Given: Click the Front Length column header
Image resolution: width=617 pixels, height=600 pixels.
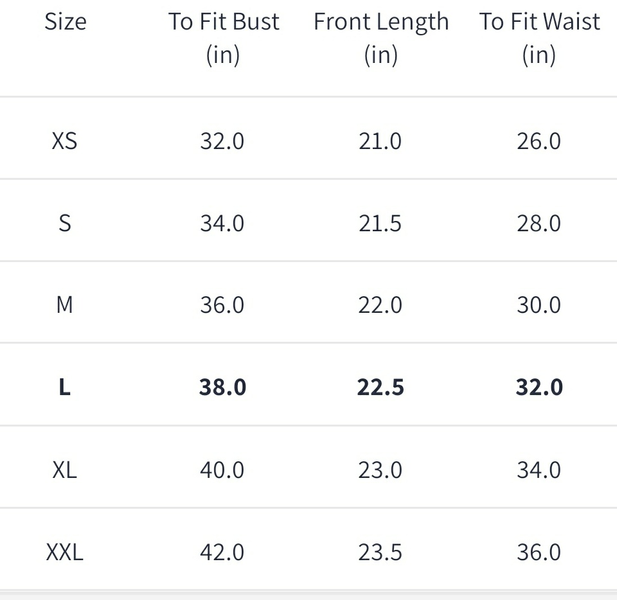Looking at the screenshot, I should [380, 37].
